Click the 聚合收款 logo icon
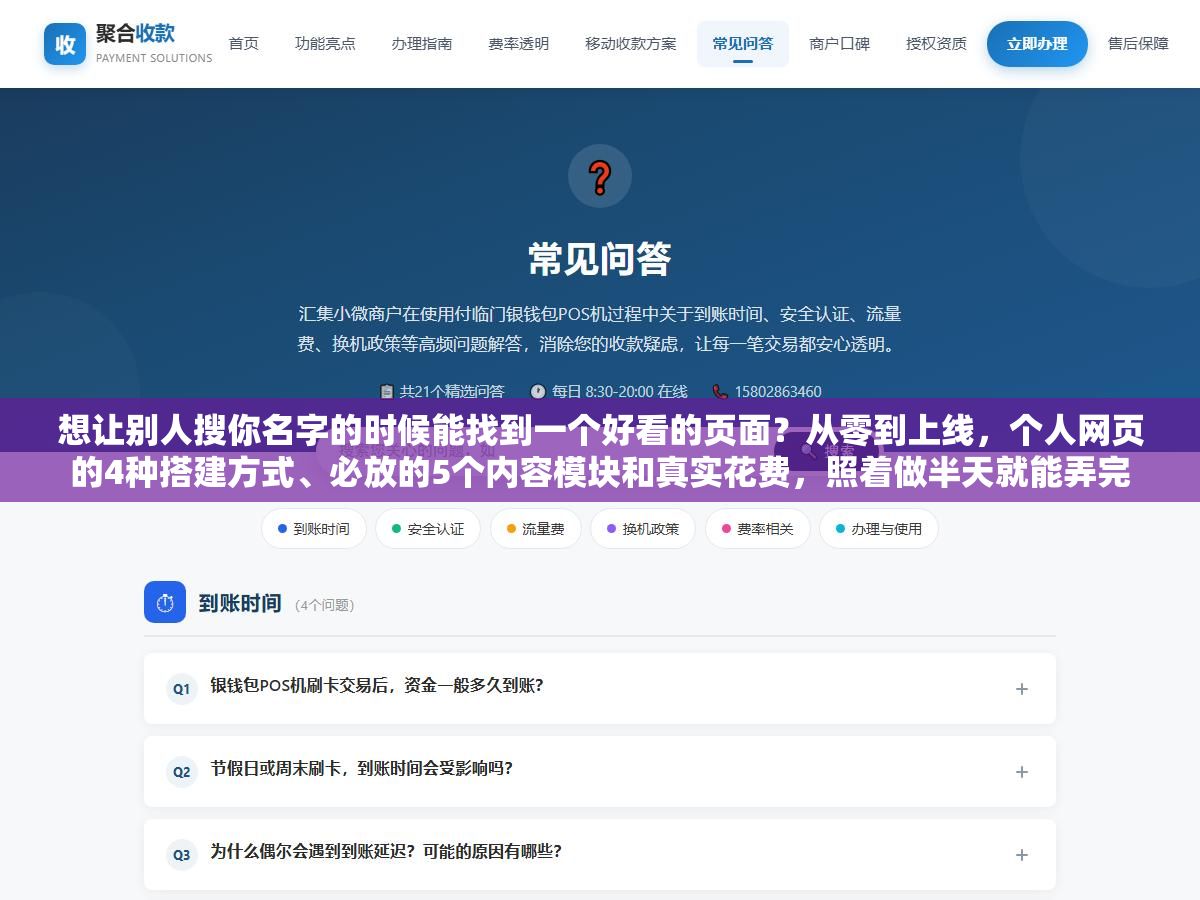The image size is (1200, 900). click(65, 44)
